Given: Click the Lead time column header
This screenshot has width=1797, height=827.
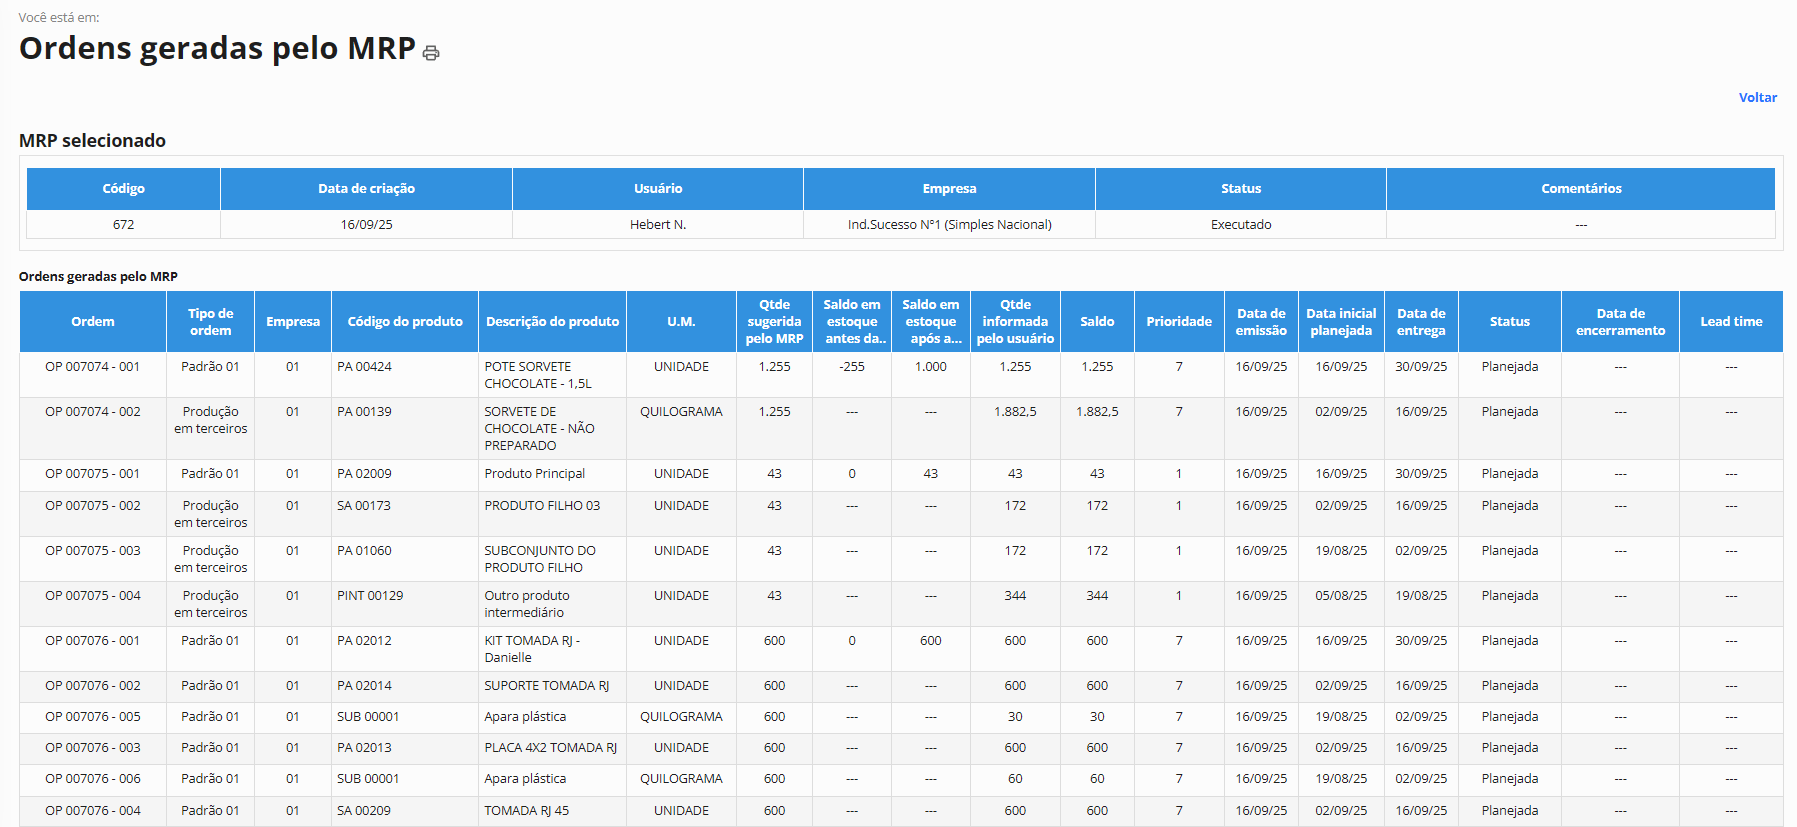Looking at the screenshot, I should point(1730,322).
